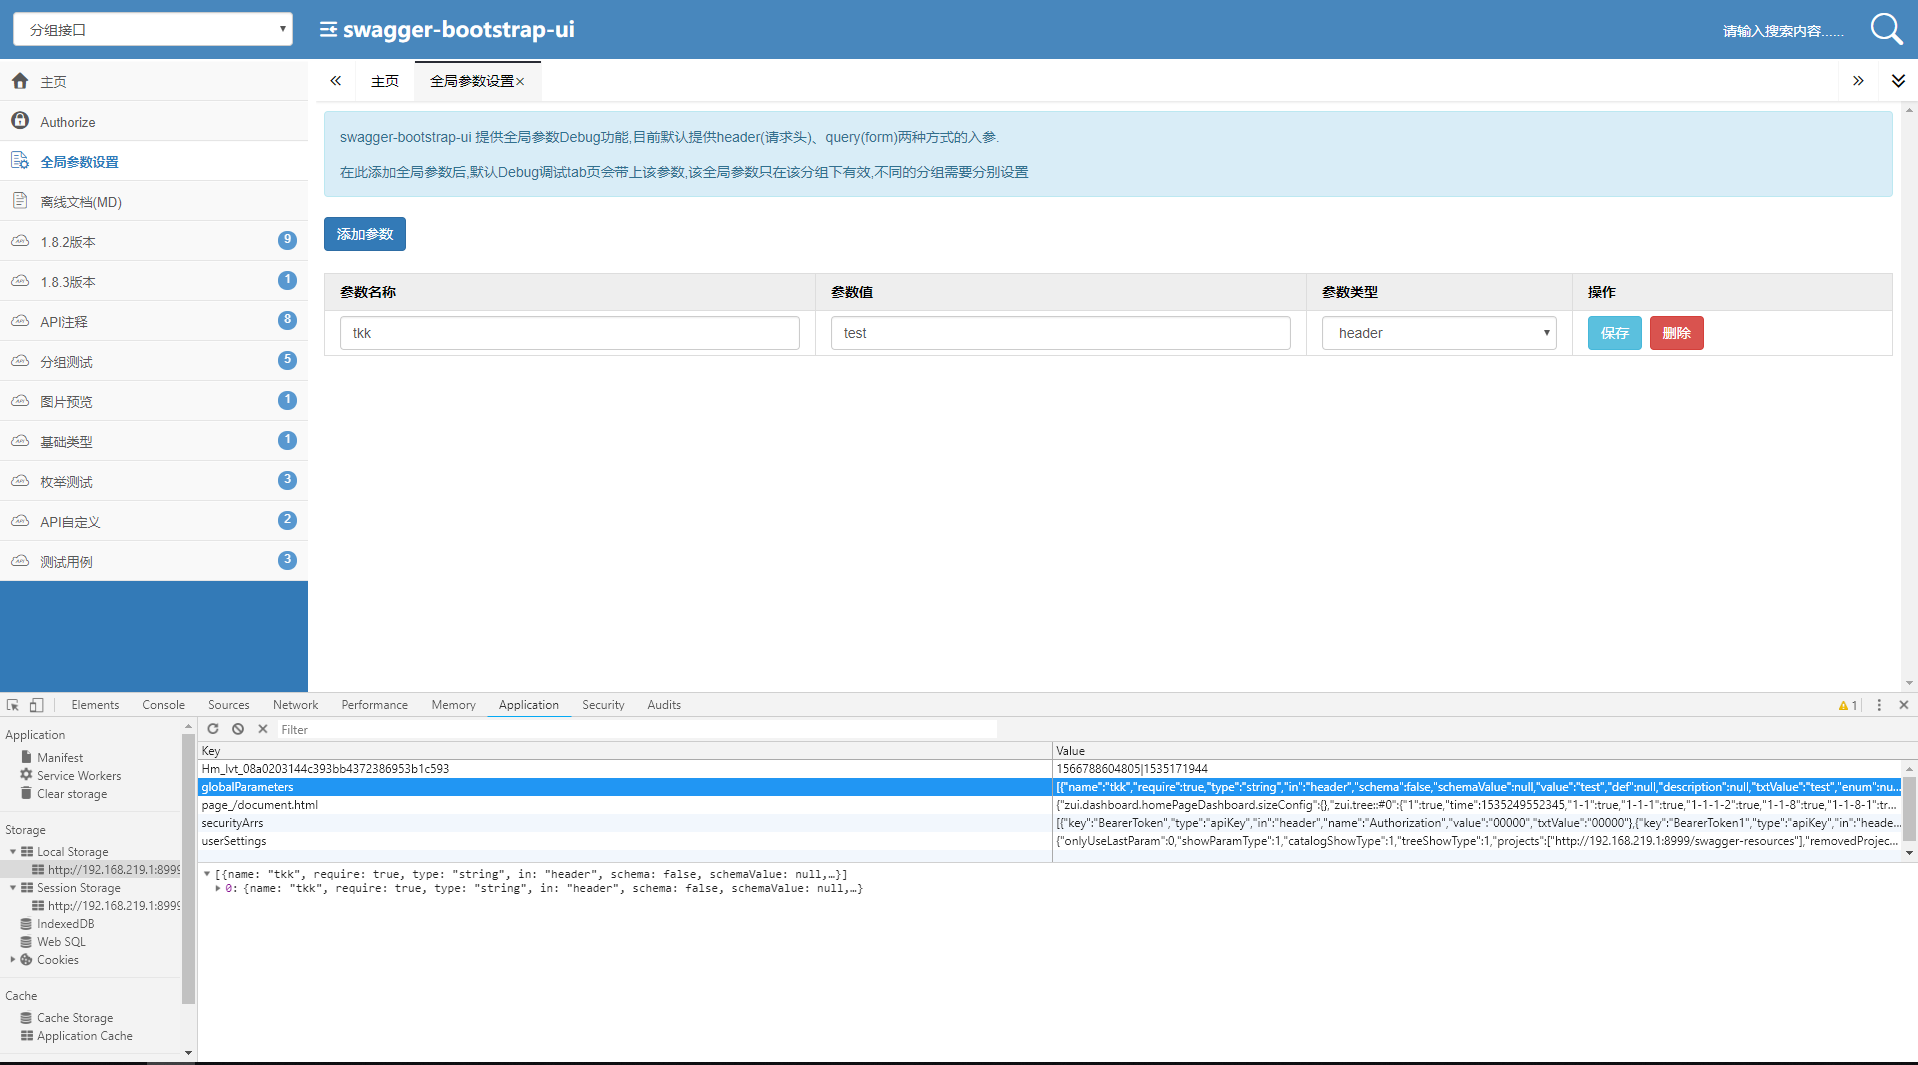This screenshot has height=1065, width=1918.
Task: Click the clear all storage icon
Action: (238, 729)
